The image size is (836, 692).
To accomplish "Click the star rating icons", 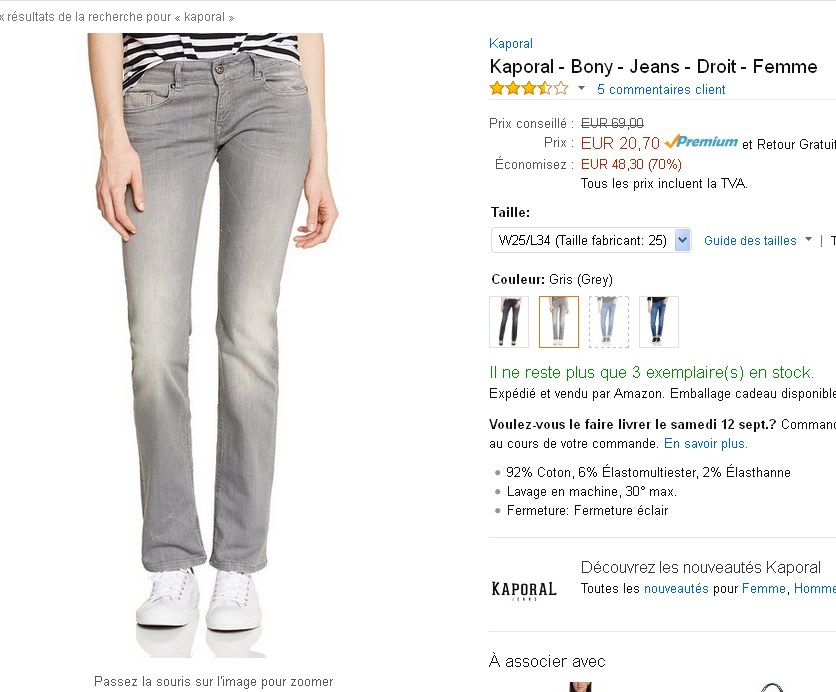I will pyautogui.click(x=528, y=89).
